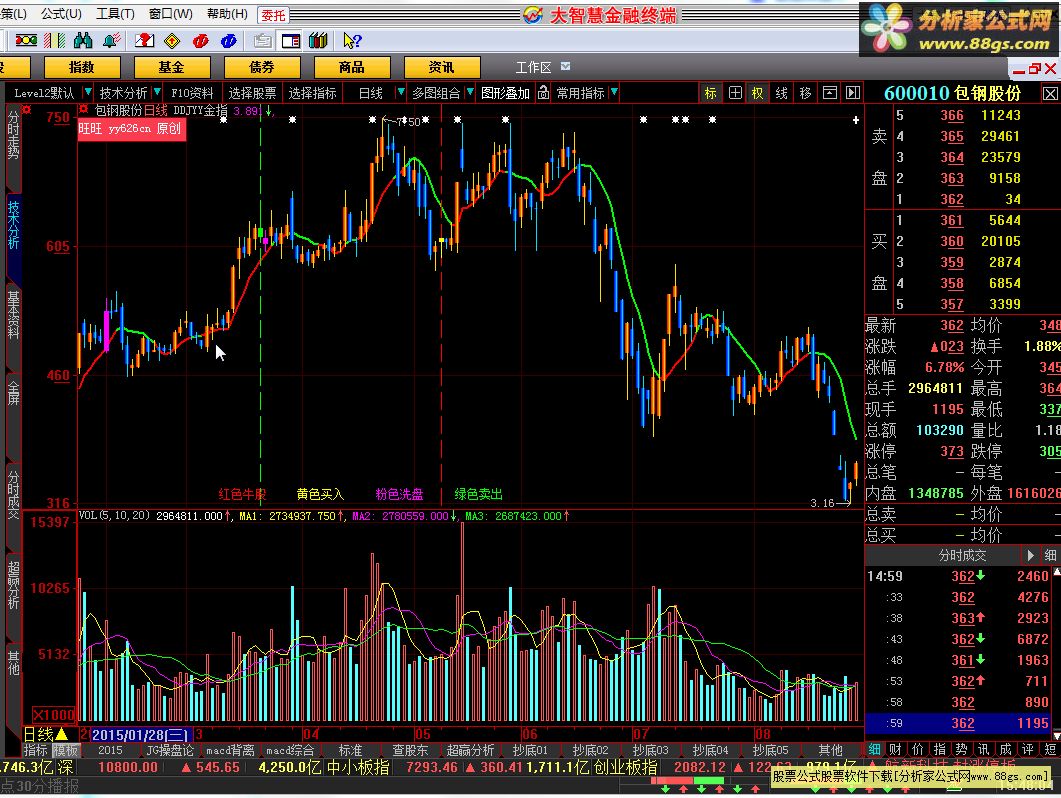The image size is (1061, 798).
Task: Toggle the 标 marker button
Action: tap(710, 93)
